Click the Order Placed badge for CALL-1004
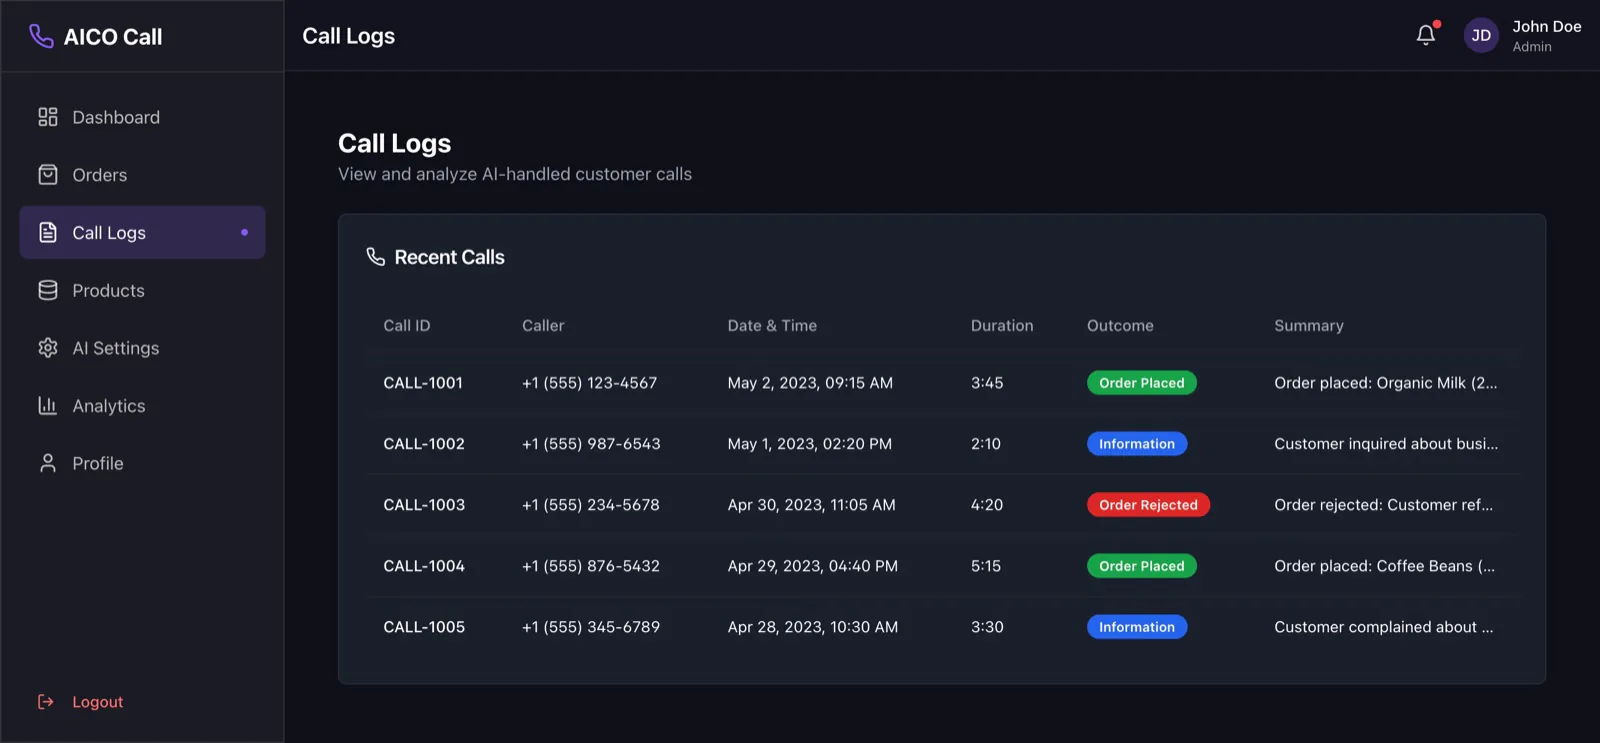This screenshot has width=1600, height=743. pos(1141,566)
